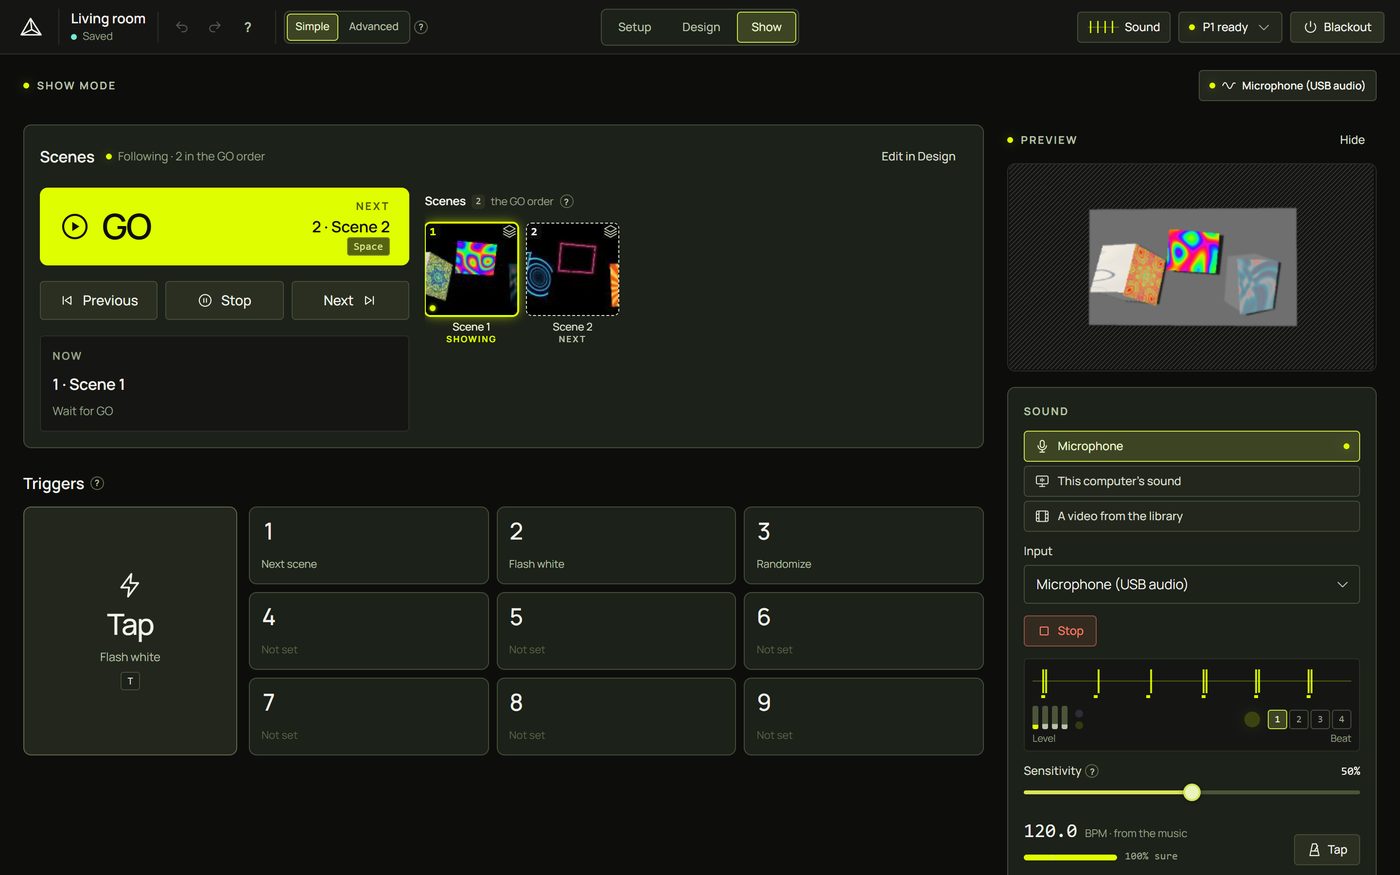Select the Scene 2 thumbnail
The height and width of the screenshot is (875, 1400).
click(572, 270)
